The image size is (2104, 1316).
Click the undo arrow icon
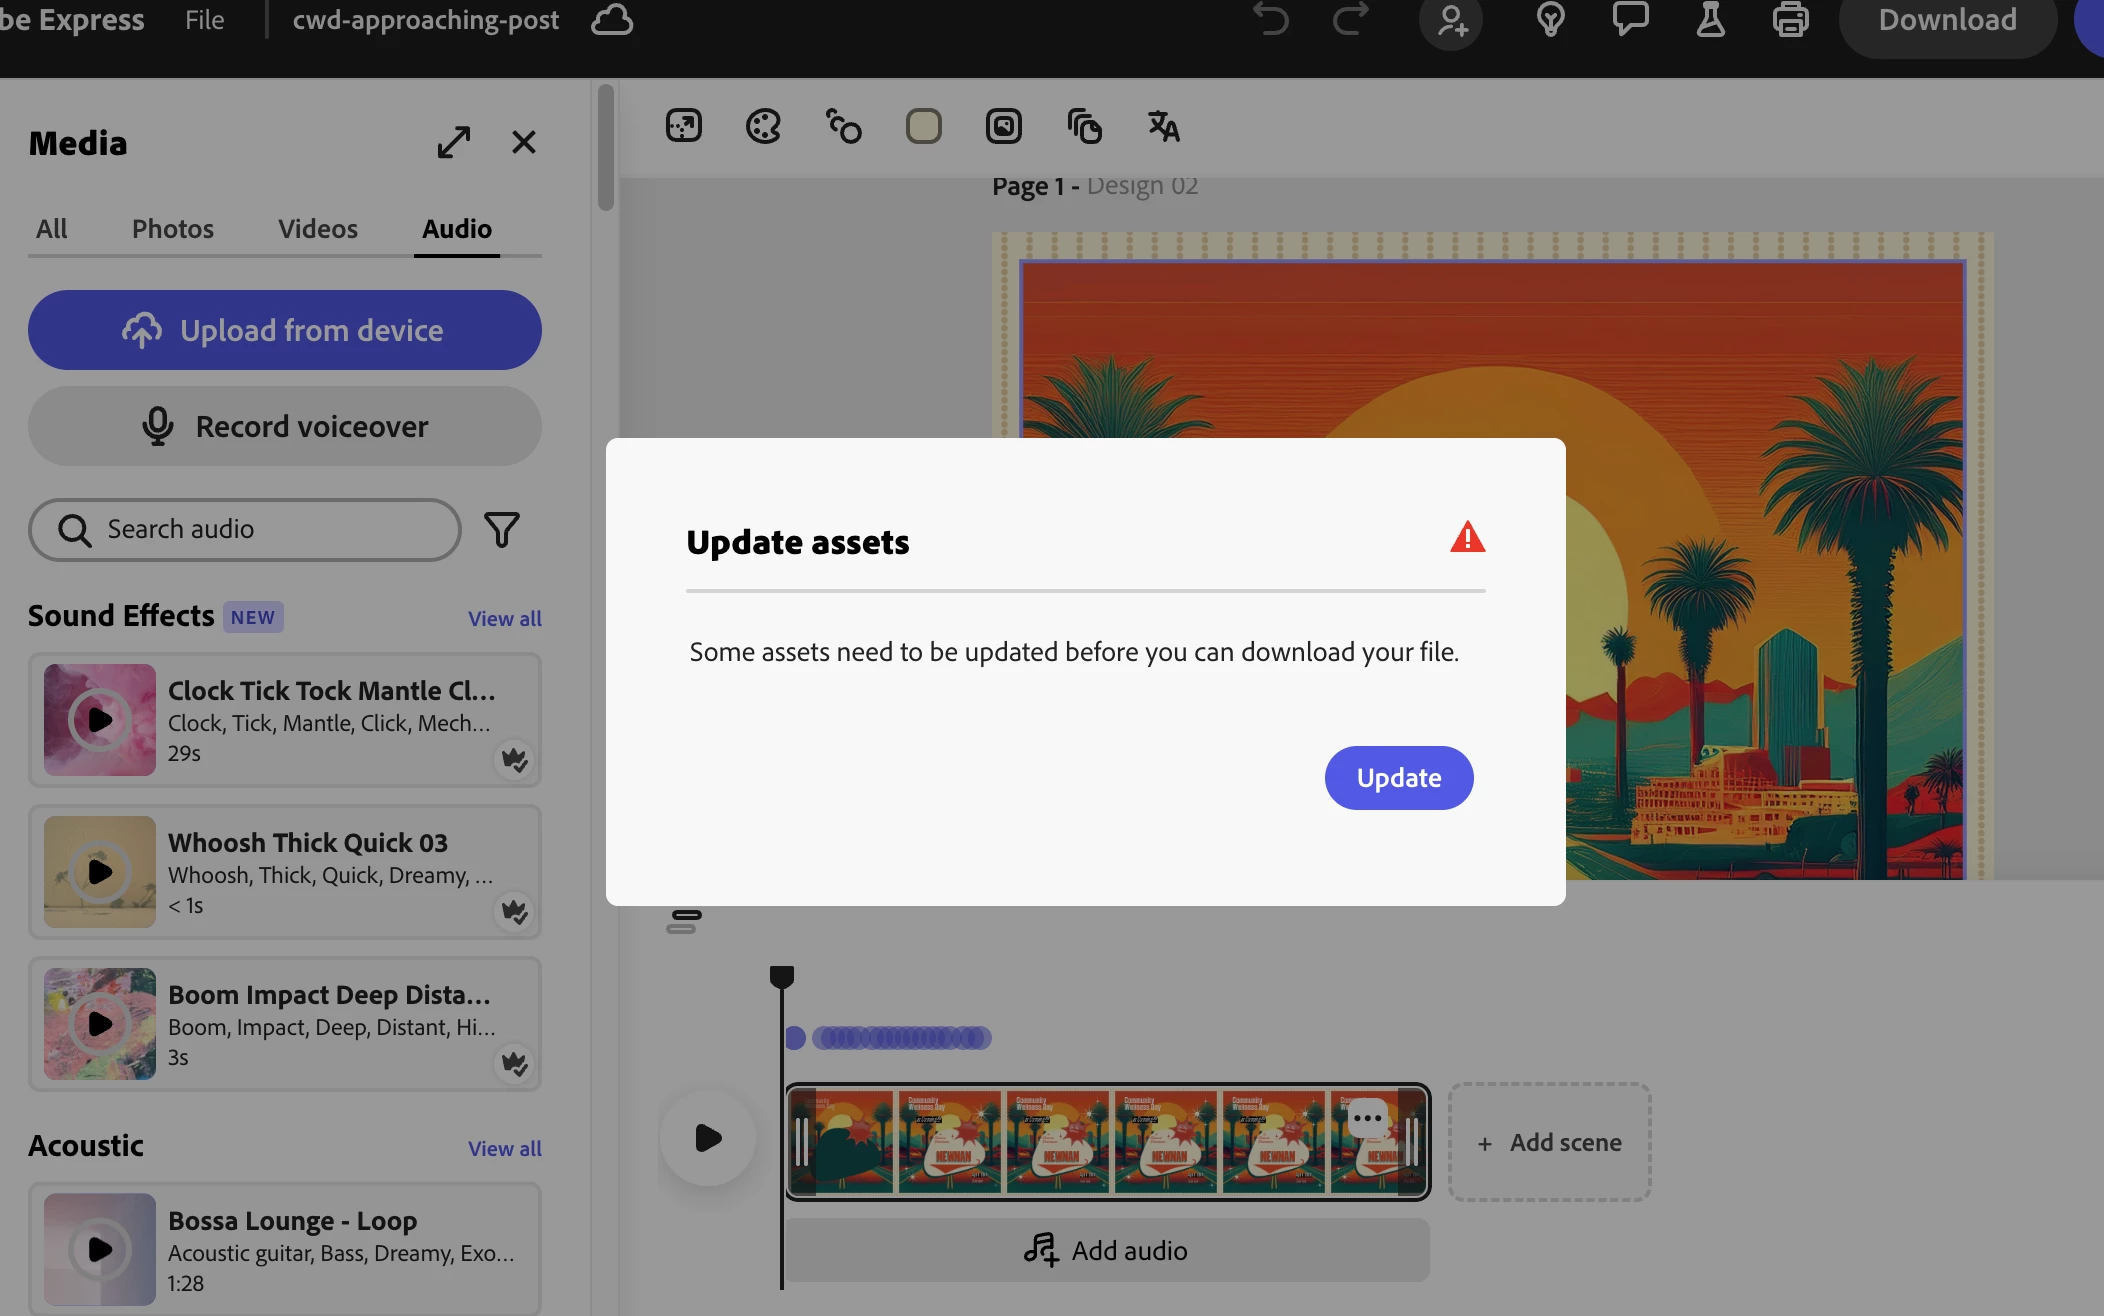click(1271, 20)
